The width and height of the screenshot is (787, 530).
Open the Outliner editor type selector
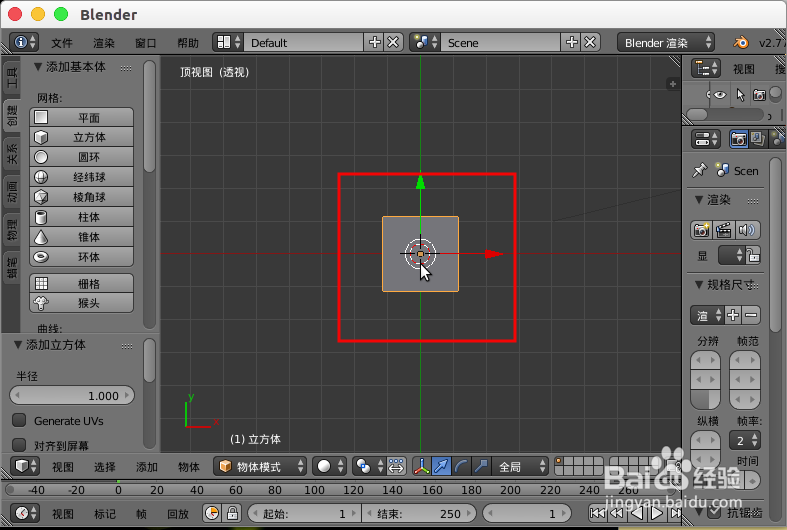tap(706, 68)
